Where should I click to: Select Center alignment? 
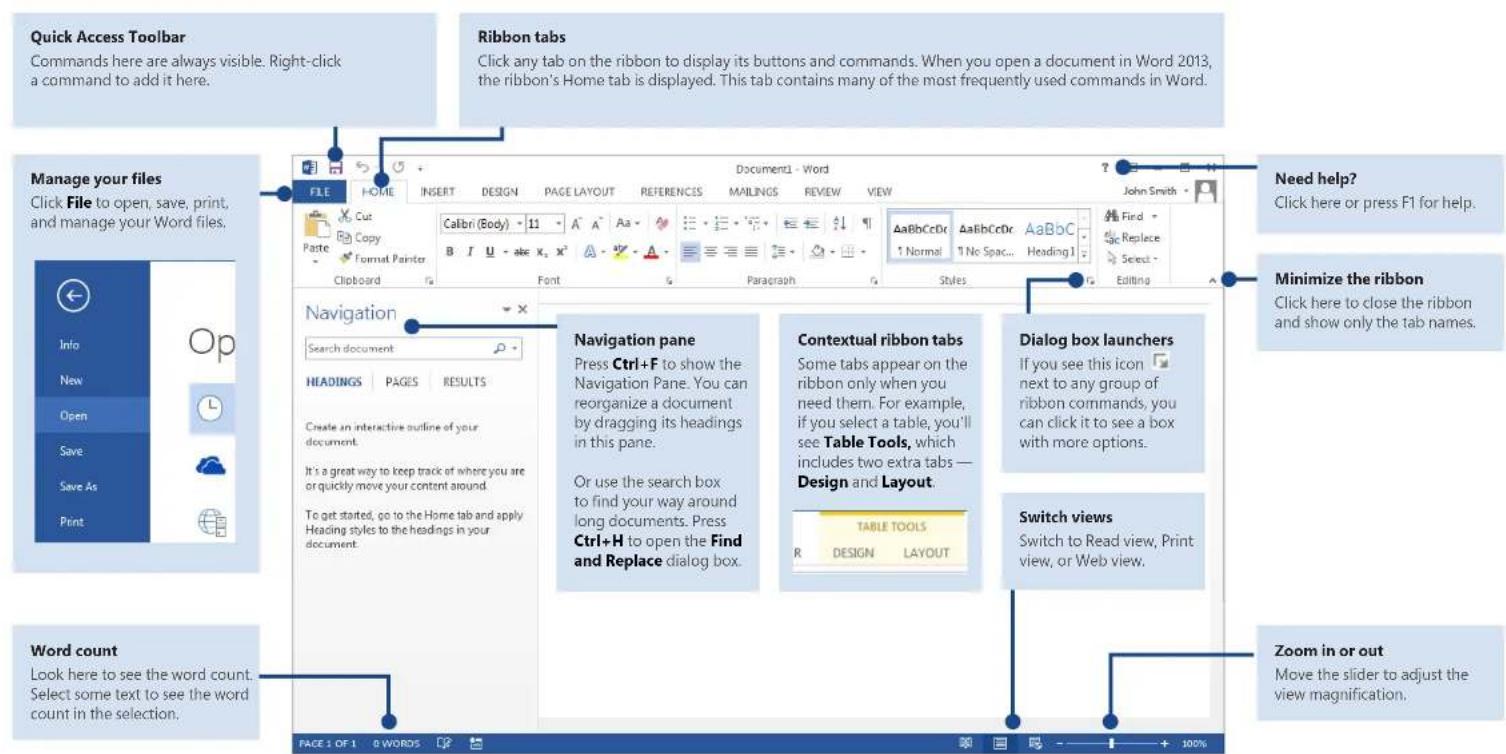711,252
